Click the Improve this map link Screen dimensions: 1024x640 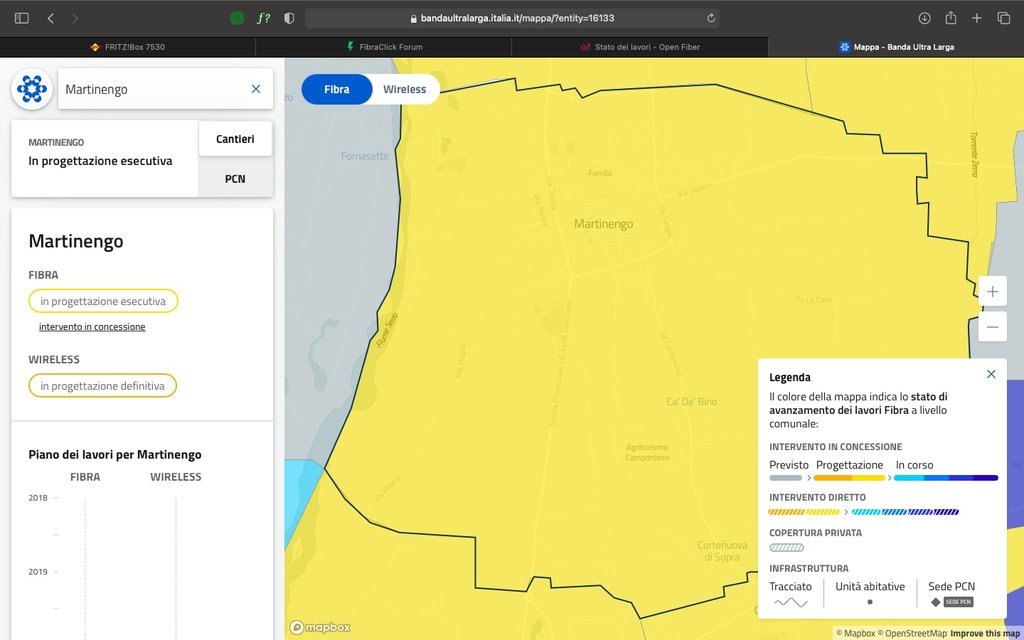click(x=985, y=633)
